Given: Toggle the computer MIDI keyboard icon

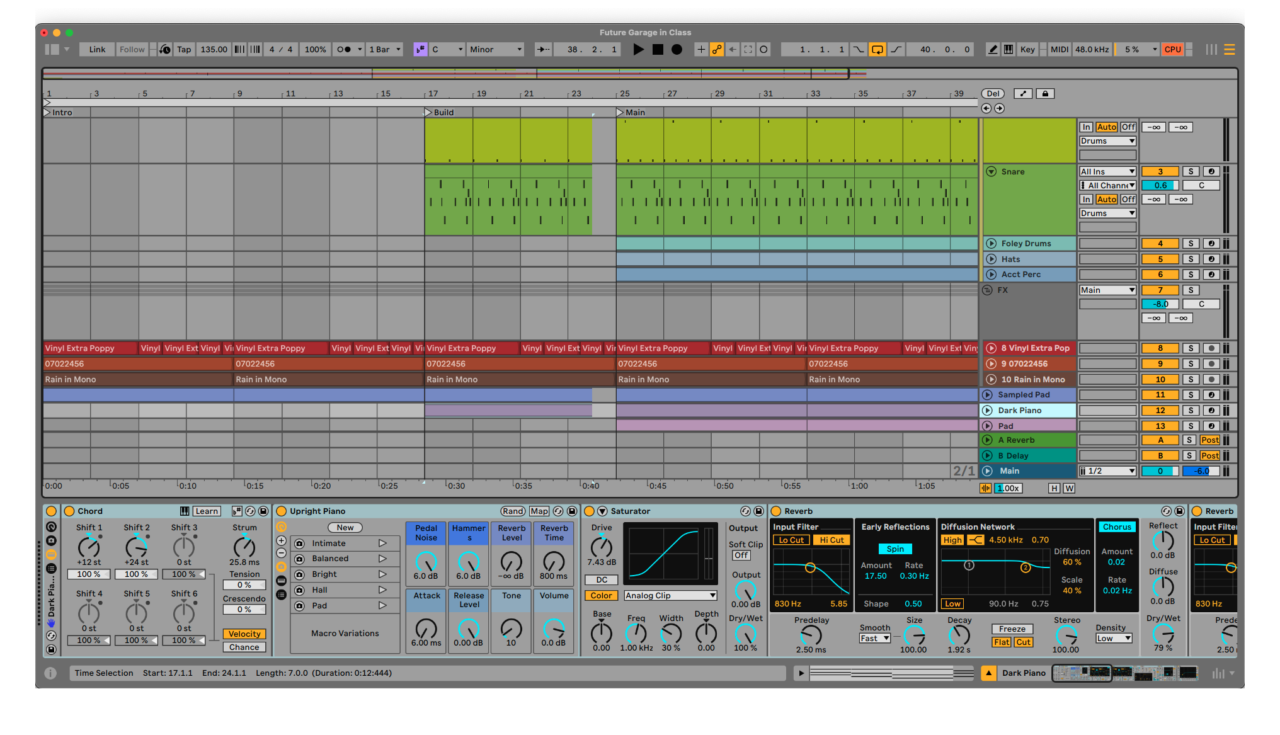Looking at the screenshot, I should (x=1009, y=49).
